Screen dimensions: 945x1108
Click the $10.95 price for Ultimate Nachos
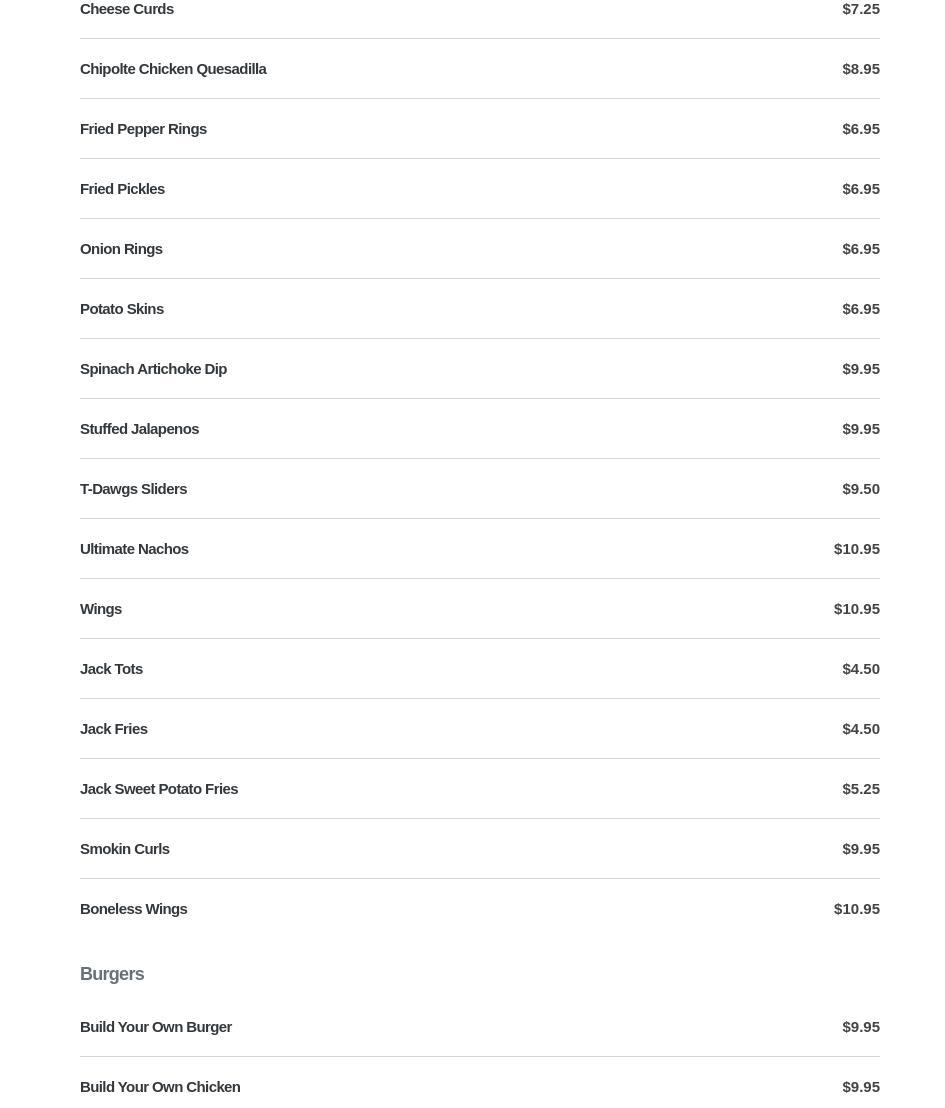pos(856,549)
